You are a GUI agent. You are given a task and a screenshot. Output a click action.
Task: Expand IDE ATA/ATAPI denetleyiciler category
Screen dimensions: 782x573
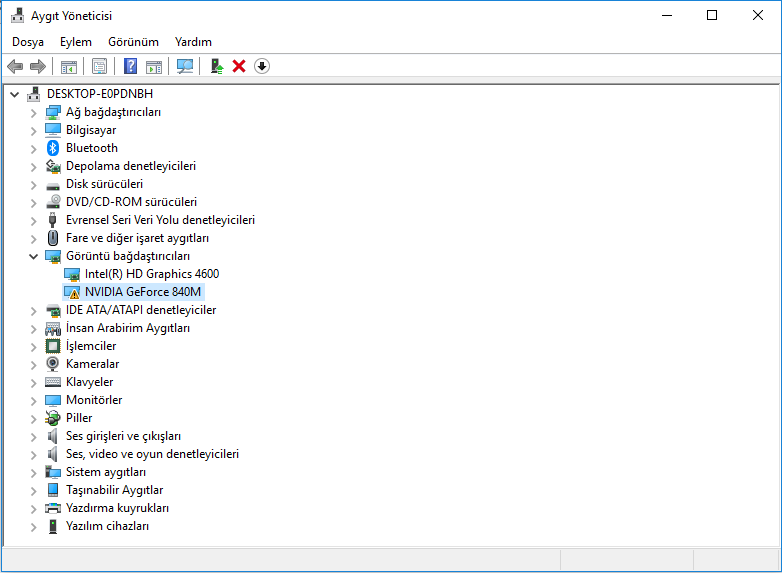click(33, 311)
